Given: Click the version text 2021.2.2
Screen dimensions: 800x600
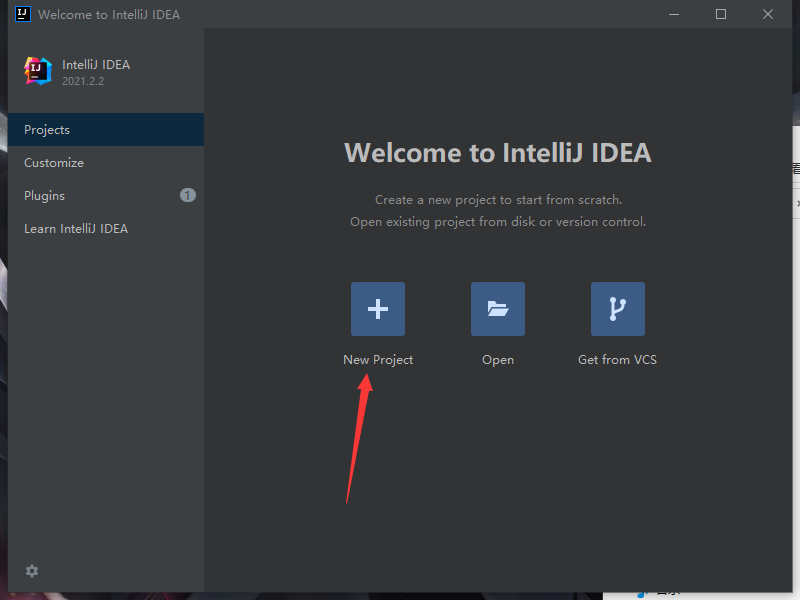Looking at the screenshot, I should 83,81.
